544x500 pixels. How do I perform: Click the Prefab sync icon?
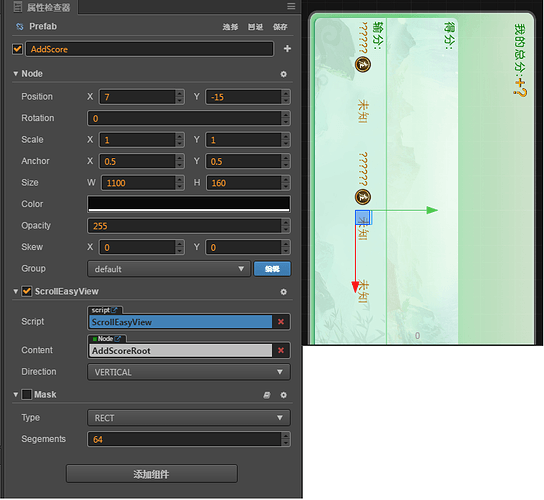[20, 26]
